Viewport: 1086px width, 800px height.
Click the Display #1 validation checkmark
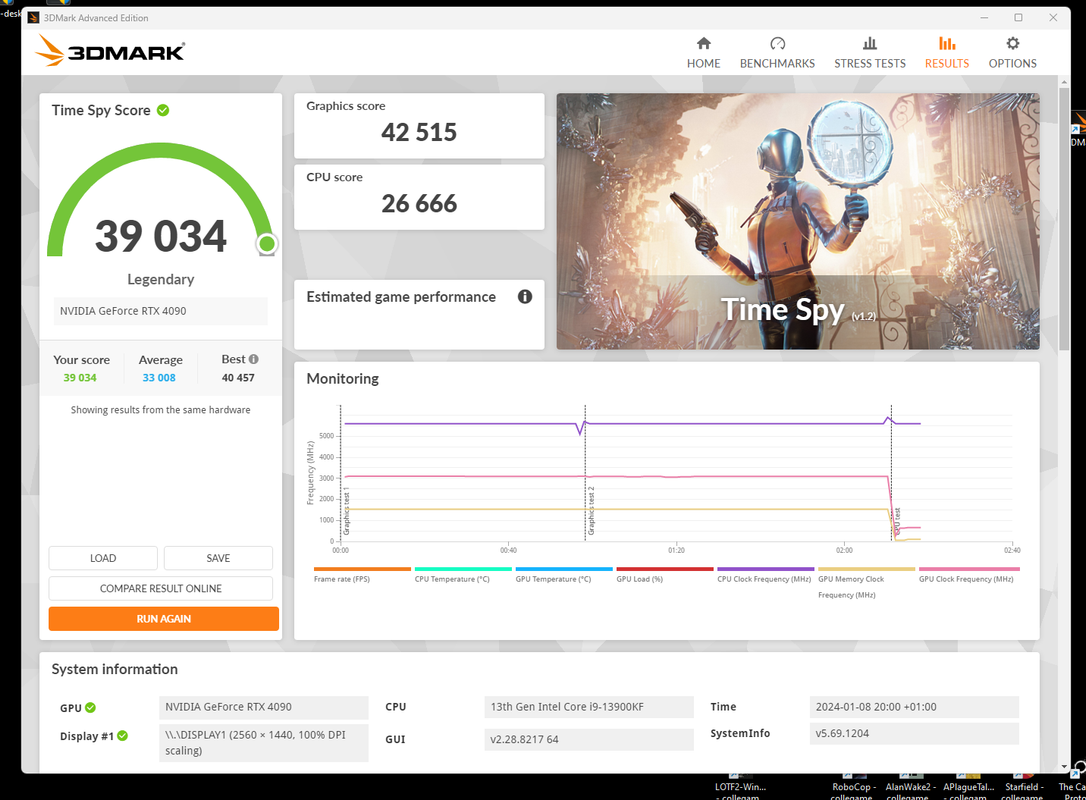point(123,736)
